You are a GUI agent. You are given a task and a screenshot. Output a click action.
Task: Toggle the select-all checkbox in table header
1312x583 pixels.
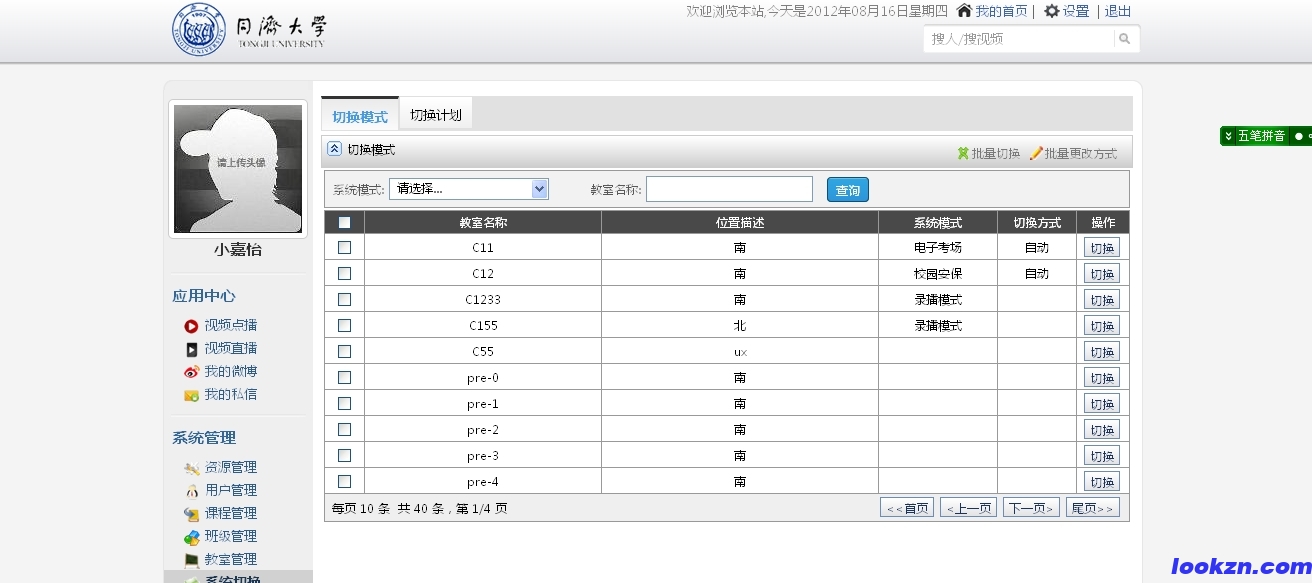[344, 222]
